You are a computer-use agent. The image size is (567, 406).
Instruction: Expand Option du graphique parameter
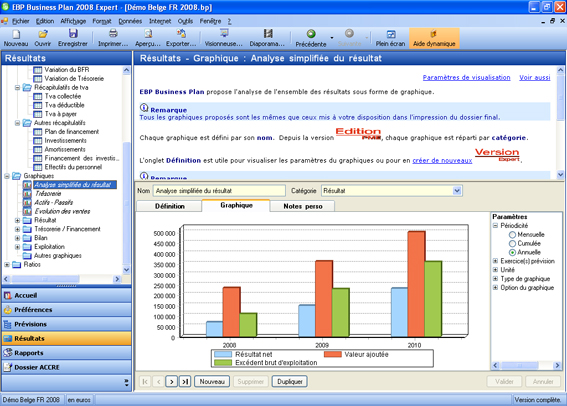495,288
